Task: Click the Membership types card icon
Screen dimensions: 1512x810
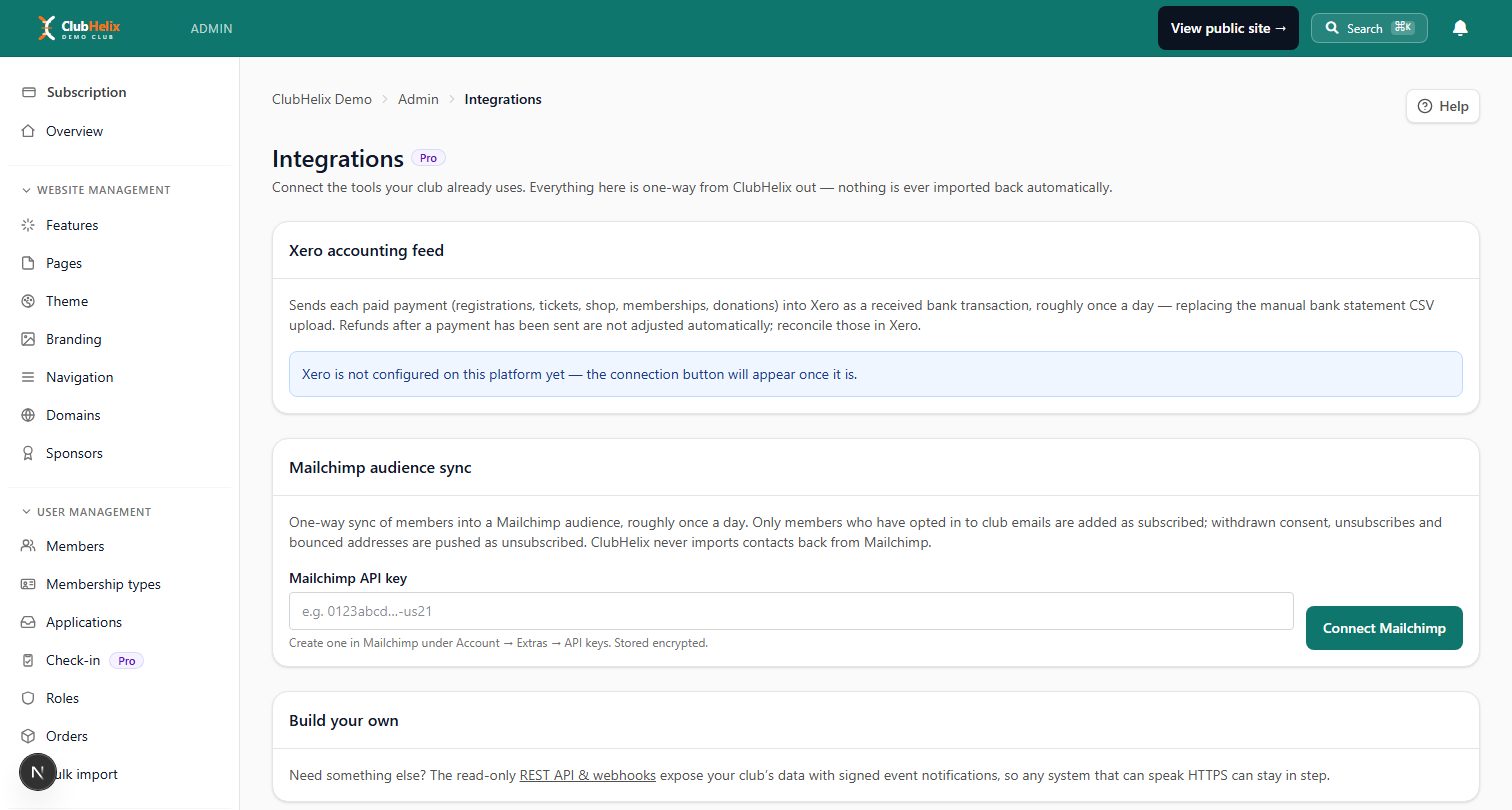Action: [28, 584]
